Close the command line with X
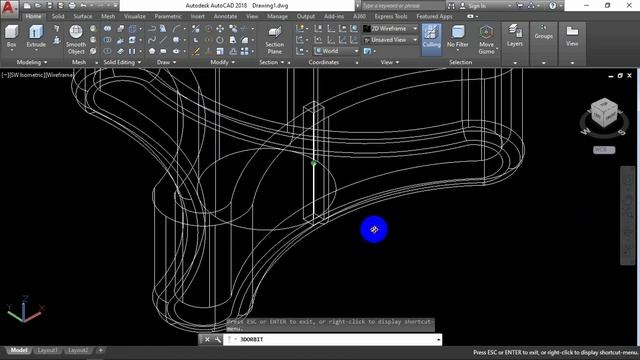The width and height of the screenshot is (640, 360). (x=207, y=339)
